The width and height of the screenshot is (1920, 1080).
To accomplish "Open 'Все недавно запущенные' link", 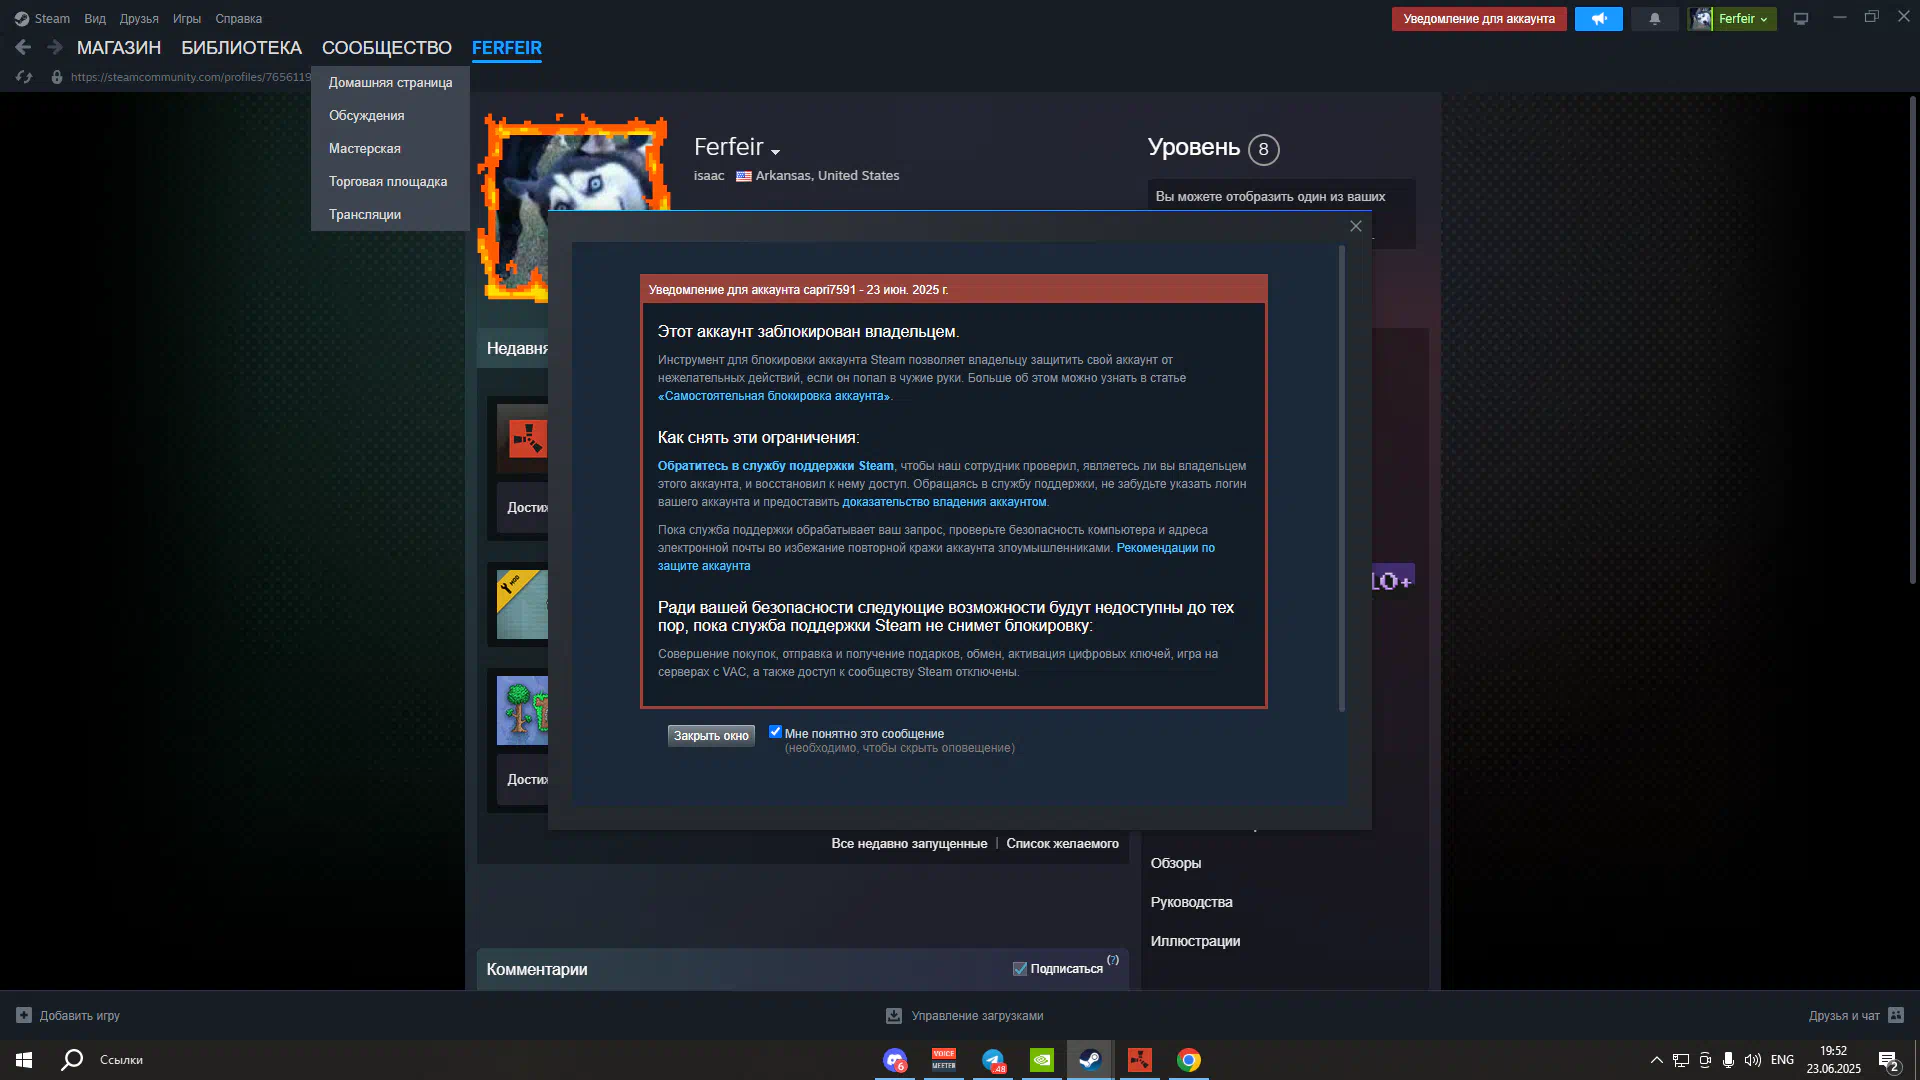I will (909, 844).
